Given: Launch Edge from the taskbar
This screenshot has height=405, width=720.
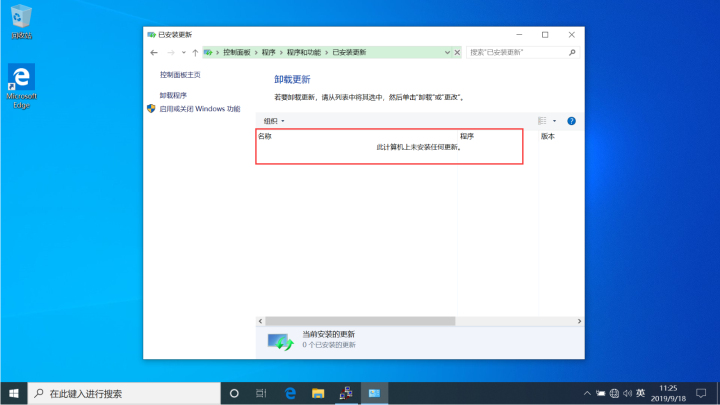Looking at the screenshot, I should coord(290,394).
